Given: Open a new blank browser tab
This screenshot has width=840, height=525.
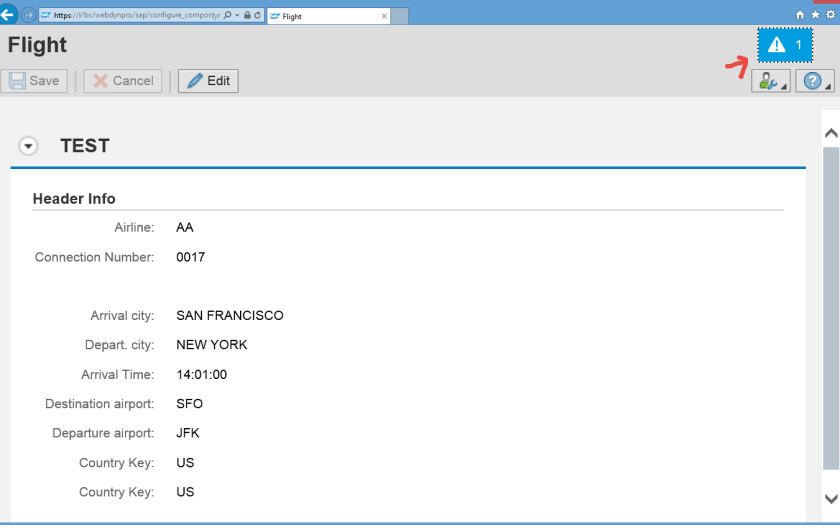Looking at the screenshot, I should click(x=399, y=16).
